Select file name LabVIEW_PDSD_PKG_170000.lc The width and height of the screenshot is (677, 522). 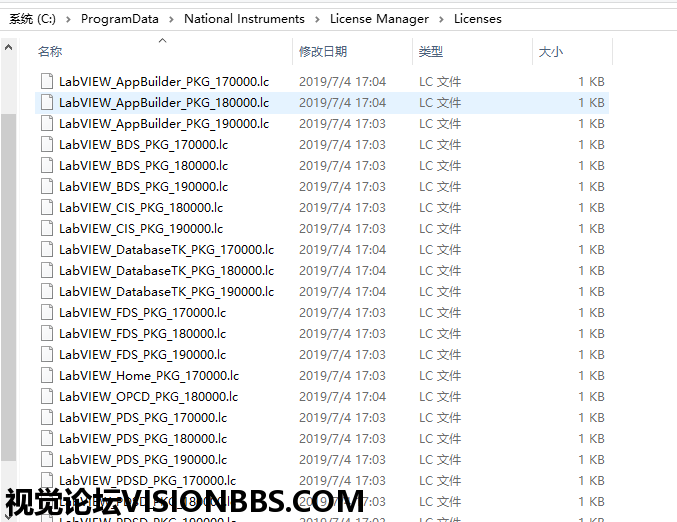[x=148, y=481]
